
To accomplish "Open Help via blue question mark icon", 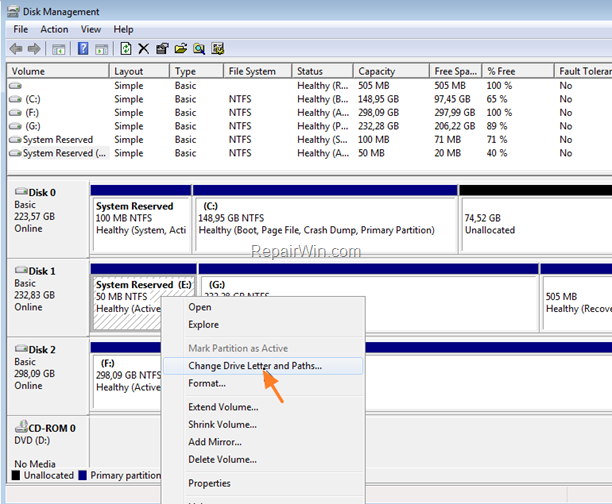I will tap(83, 49).
